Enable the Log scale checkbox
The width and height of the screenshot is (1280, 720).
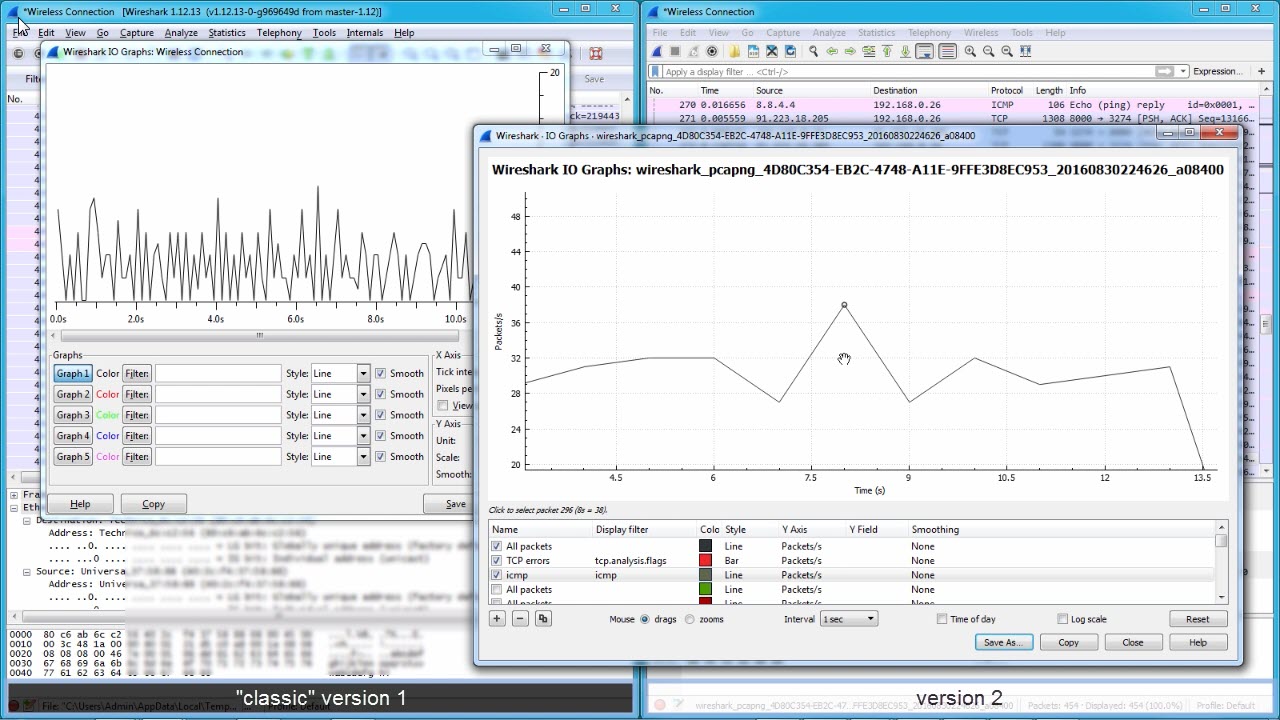(x=1062, y=619)
